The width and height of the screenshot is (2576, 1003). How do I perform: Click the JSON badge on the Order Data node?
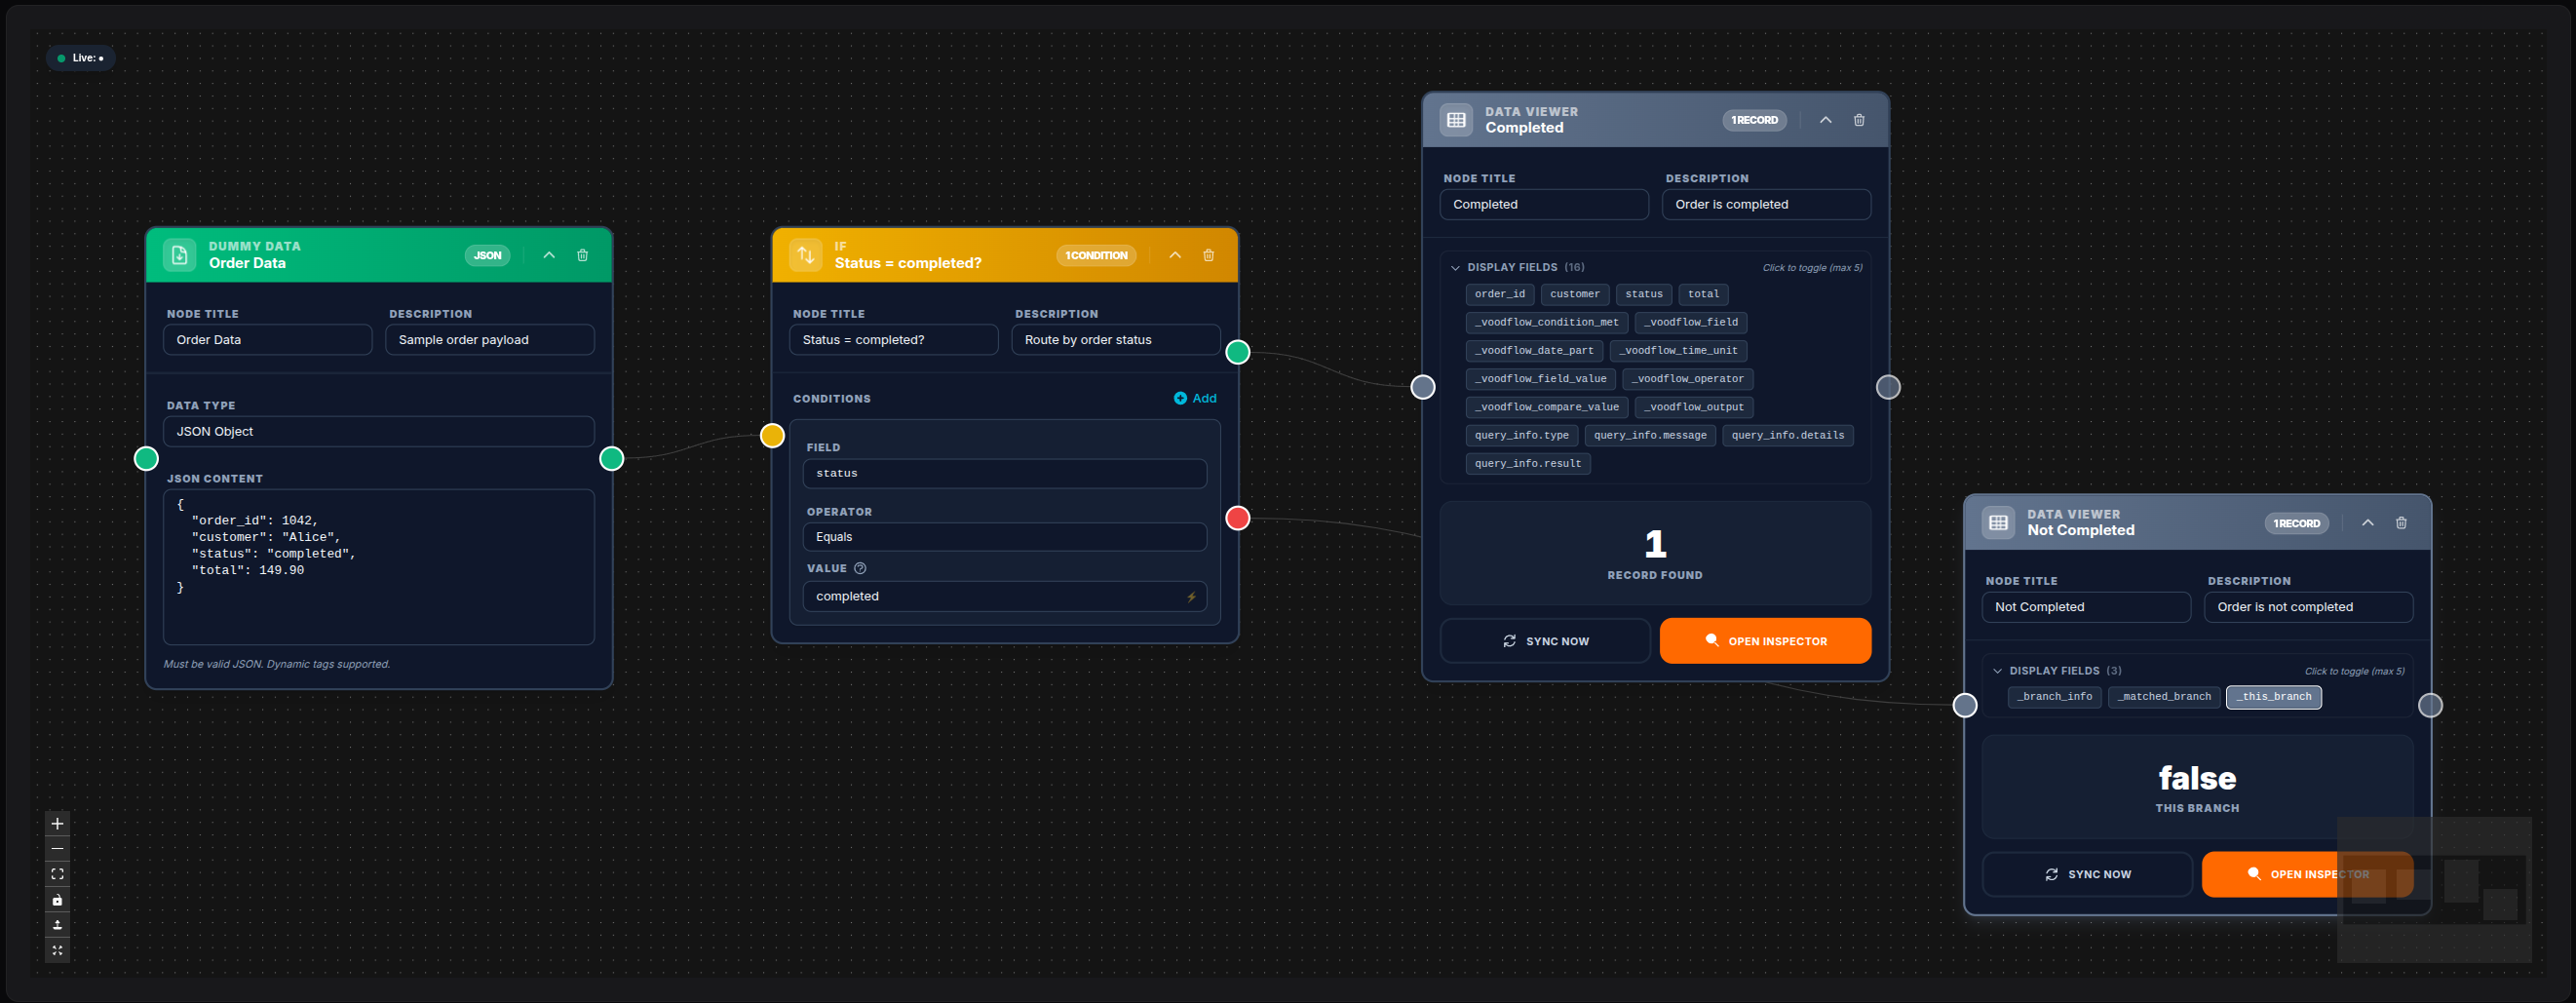pos(488,255)
